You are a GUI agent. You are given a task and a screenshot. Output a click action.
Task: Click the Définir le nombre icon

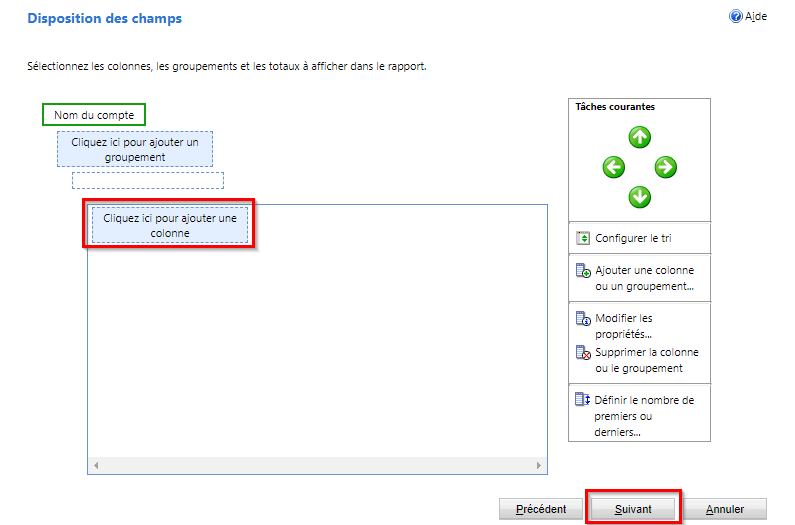click(583, 400)
